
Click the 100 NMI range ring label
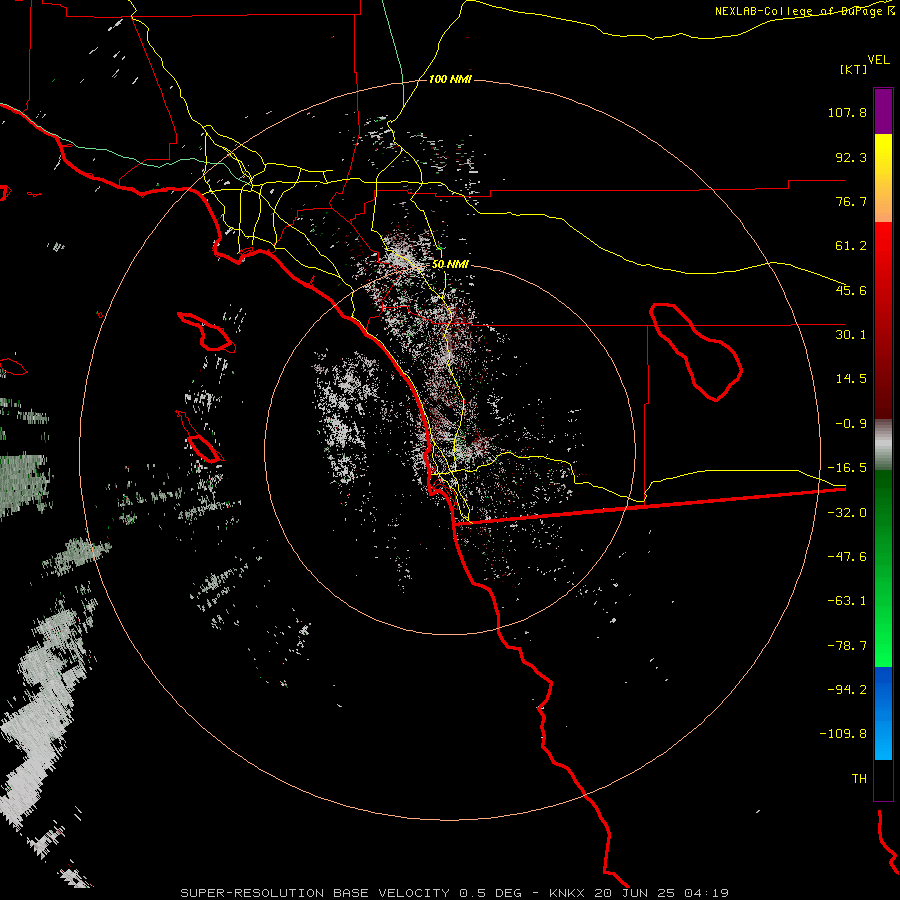point(450,79)
